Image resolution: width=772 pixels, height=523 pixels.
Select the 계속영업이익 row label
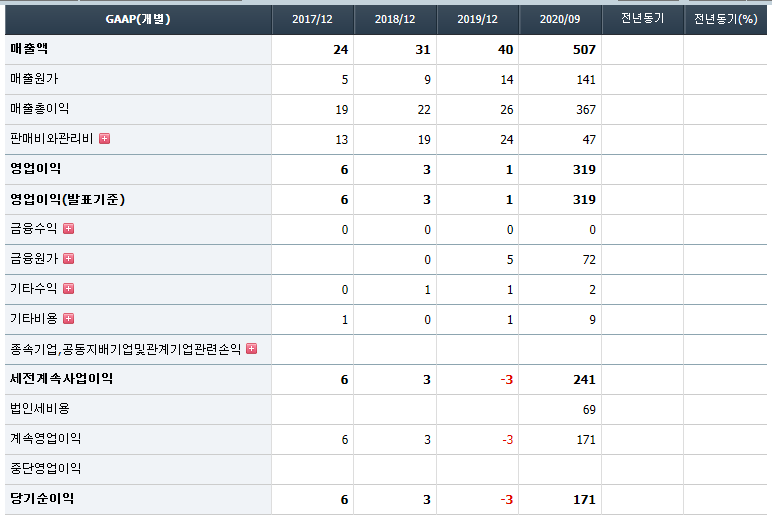click(x=45, y=439)
